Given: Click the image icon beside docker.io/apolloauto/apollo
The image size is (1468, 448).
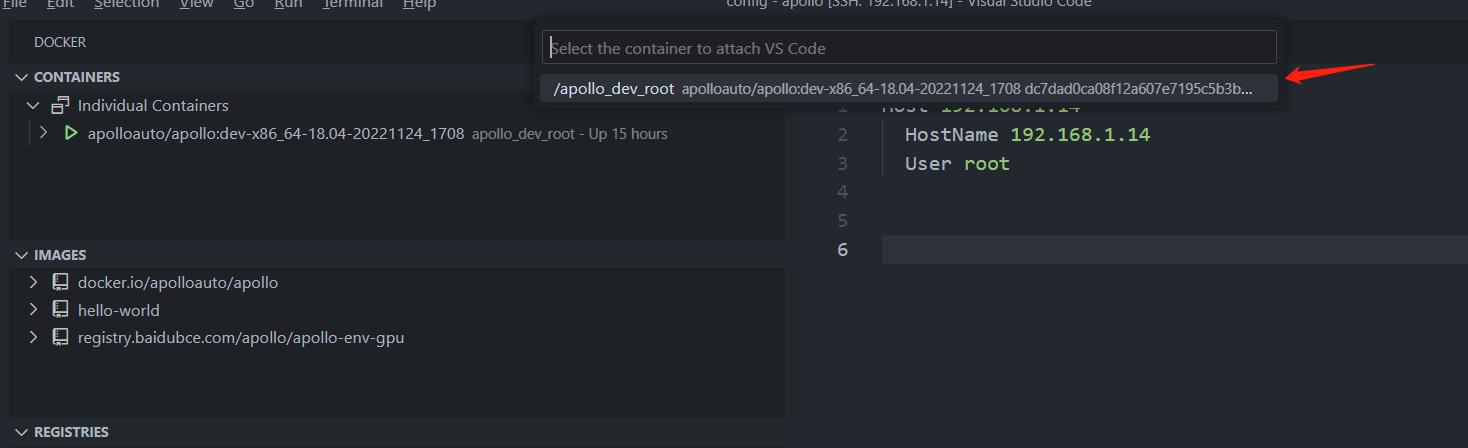Looking at the screenshot, I should pos(61,282).
